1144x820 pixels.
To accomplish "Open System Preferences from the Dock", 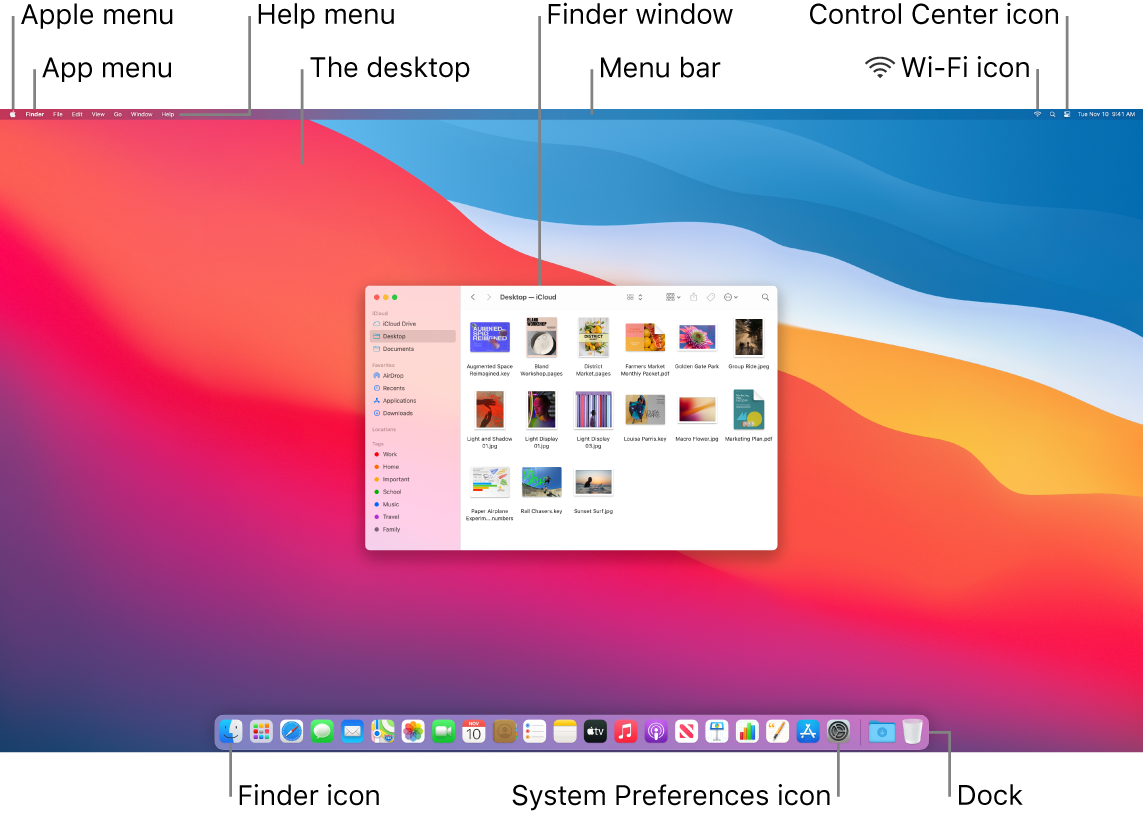I will (838, 731).
